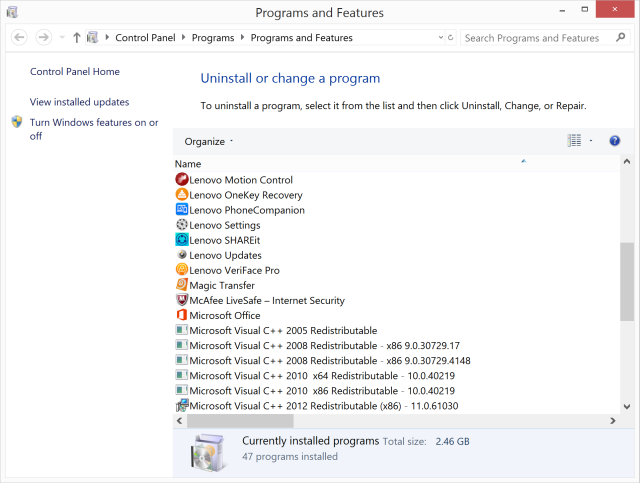Open View installed updates link
Image resolution: width=640 pixels, height=483 pixels.
coord(79,102)
